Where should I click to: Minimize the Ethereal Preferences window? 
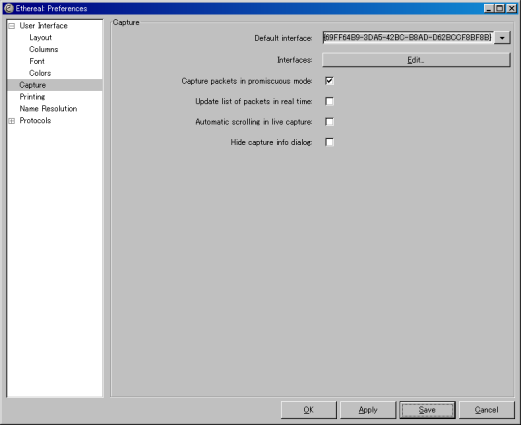click(x=489, y=8)
